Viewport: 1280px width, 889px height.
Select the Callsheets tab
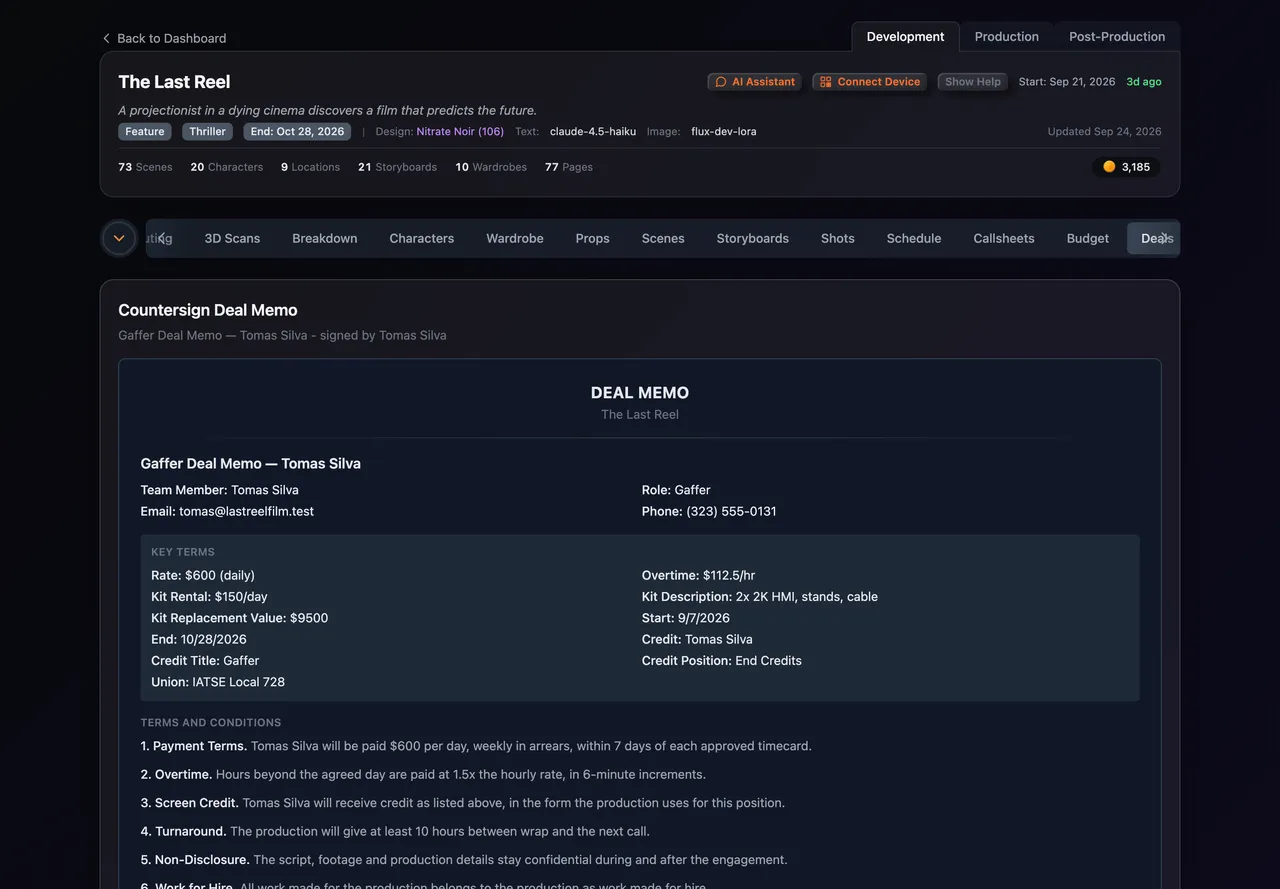[x=1004, y=238]
